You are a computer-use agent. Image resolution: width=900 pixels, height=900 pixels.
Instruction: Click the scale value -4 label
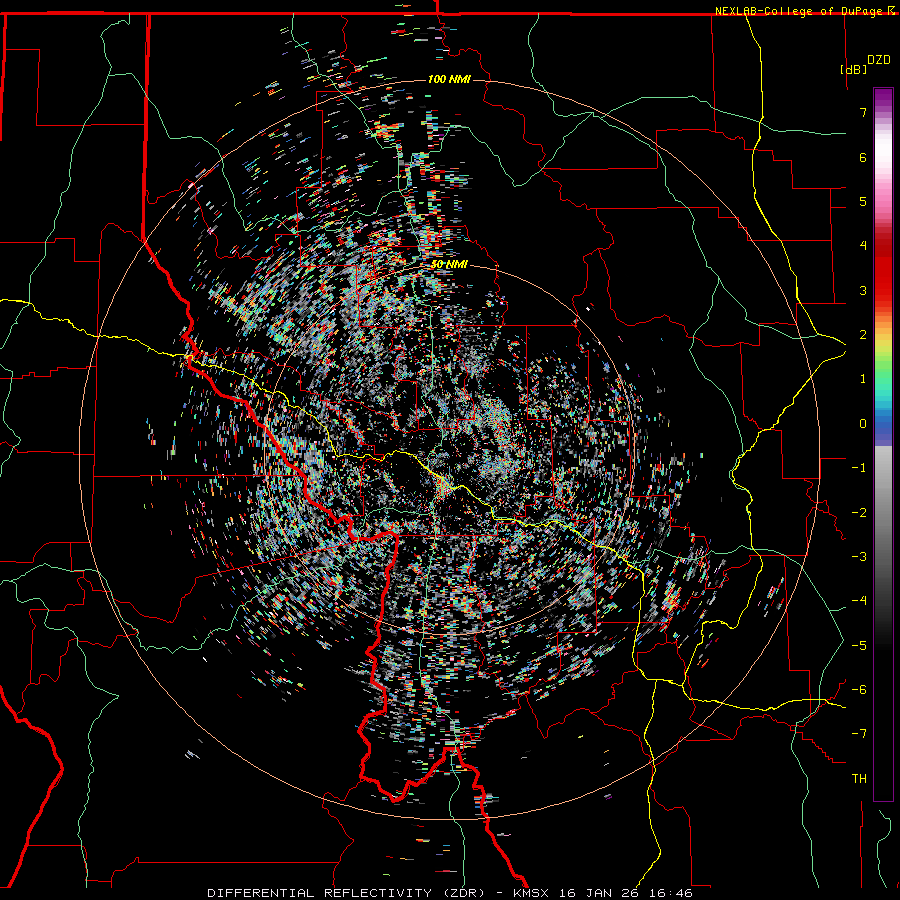click(x=859, y=600)
